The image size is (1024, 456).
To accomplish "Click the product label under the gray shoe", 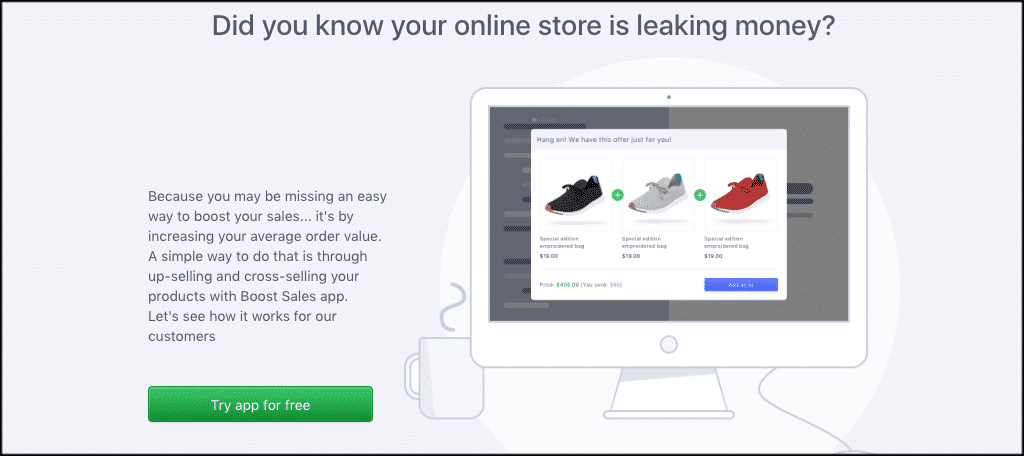I will coord(644,242).
